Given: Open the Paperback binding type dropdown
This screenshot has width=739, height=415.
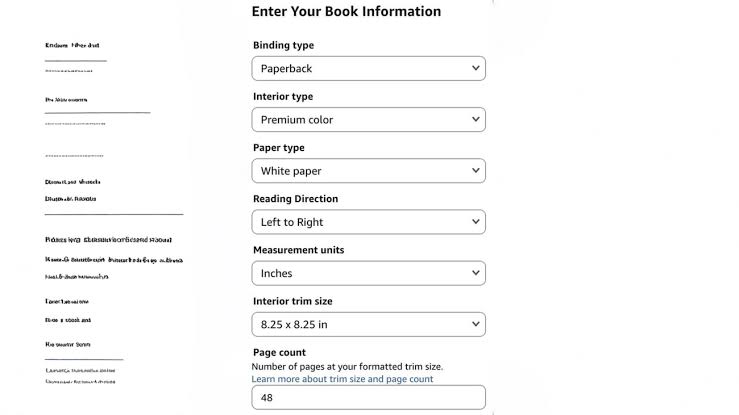Looking at the screenshot, I should (x=369, y=68).
